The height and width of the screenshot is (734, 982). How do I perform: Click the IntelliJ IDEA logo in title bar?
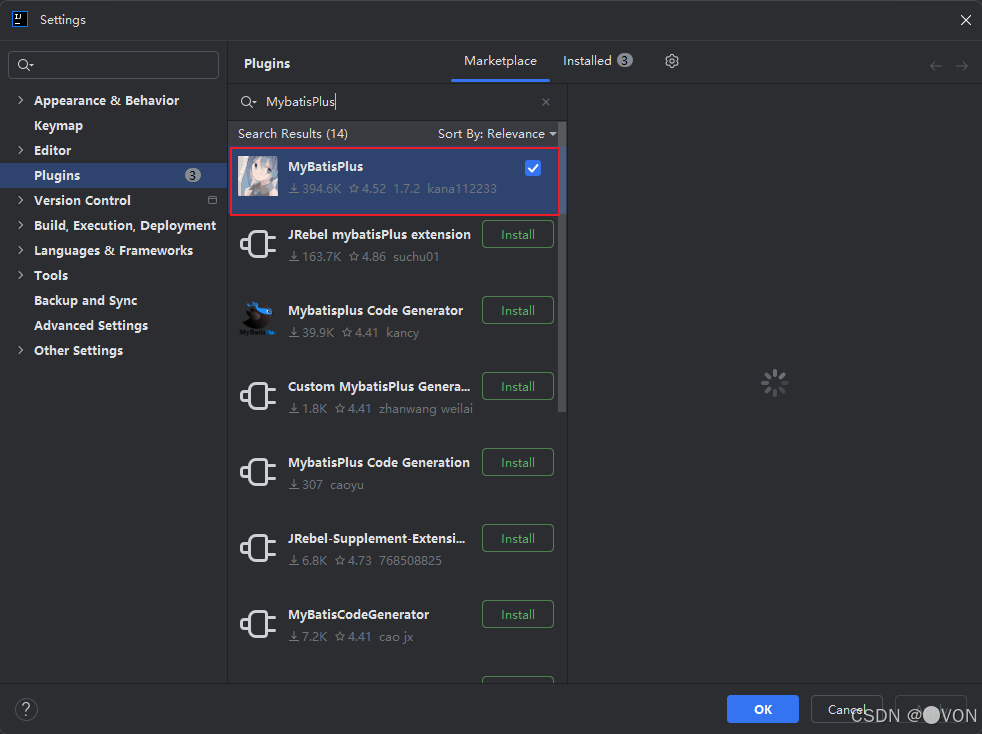tap(20, 19)
